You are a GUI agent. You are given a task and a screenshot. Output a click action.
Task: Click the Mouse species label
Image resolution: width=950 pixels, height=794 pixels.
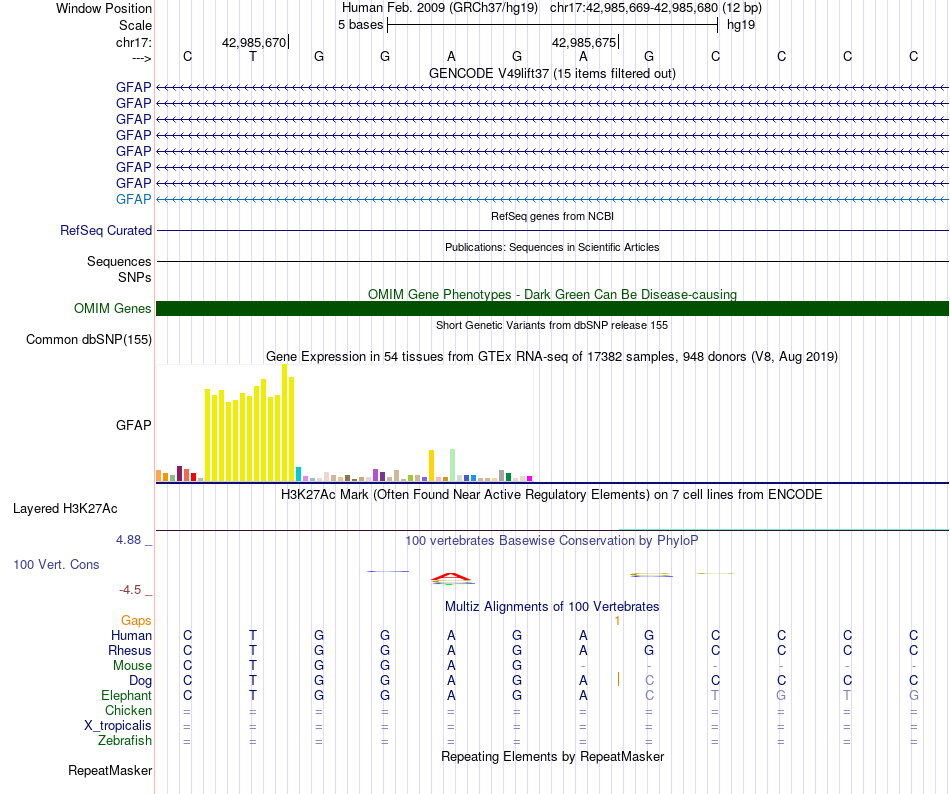[132, 666]
